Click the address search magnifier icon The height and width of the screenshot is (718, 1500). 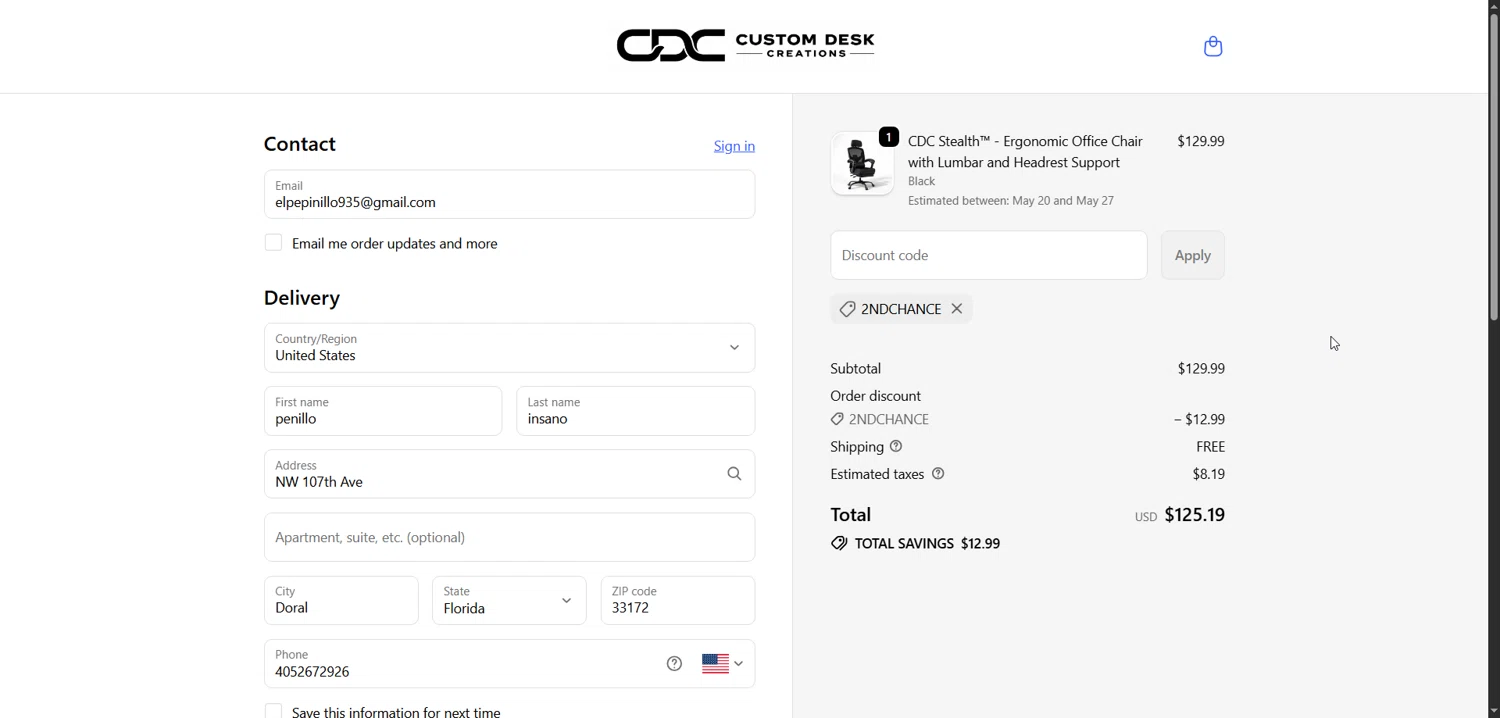pos(734,474)
